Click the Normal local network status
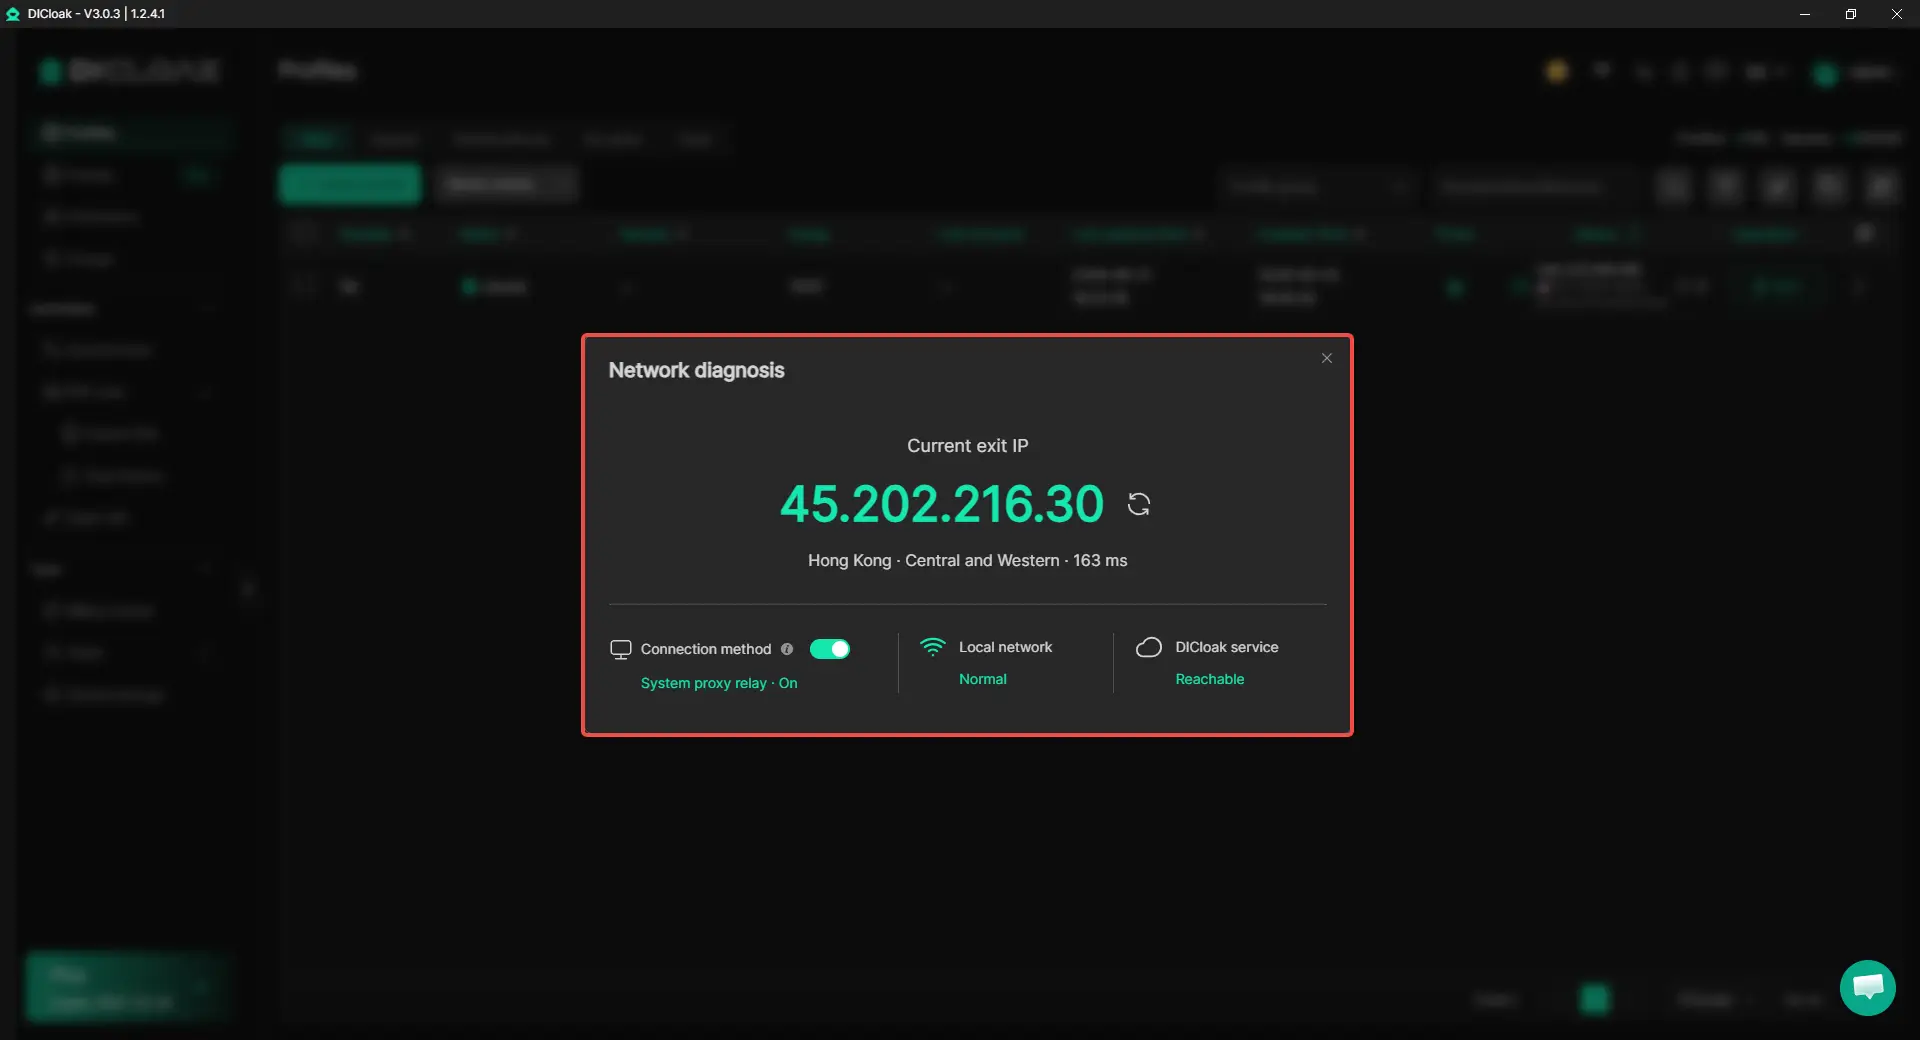This screenshot has height=1040, width=1920. tap(983, 679)
